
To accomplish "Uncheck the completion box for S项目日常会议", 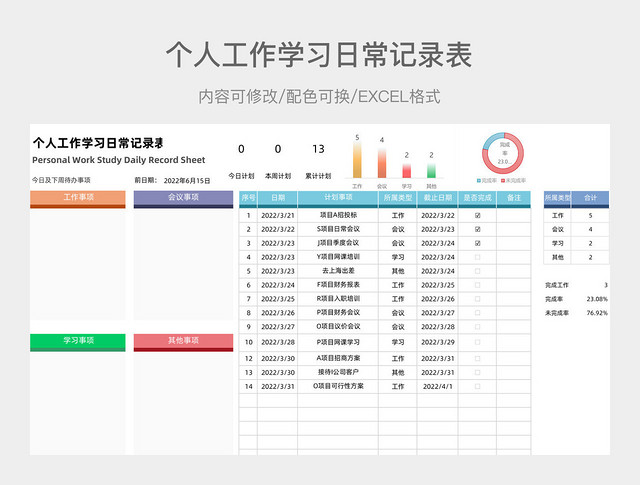I will (478, 229).
